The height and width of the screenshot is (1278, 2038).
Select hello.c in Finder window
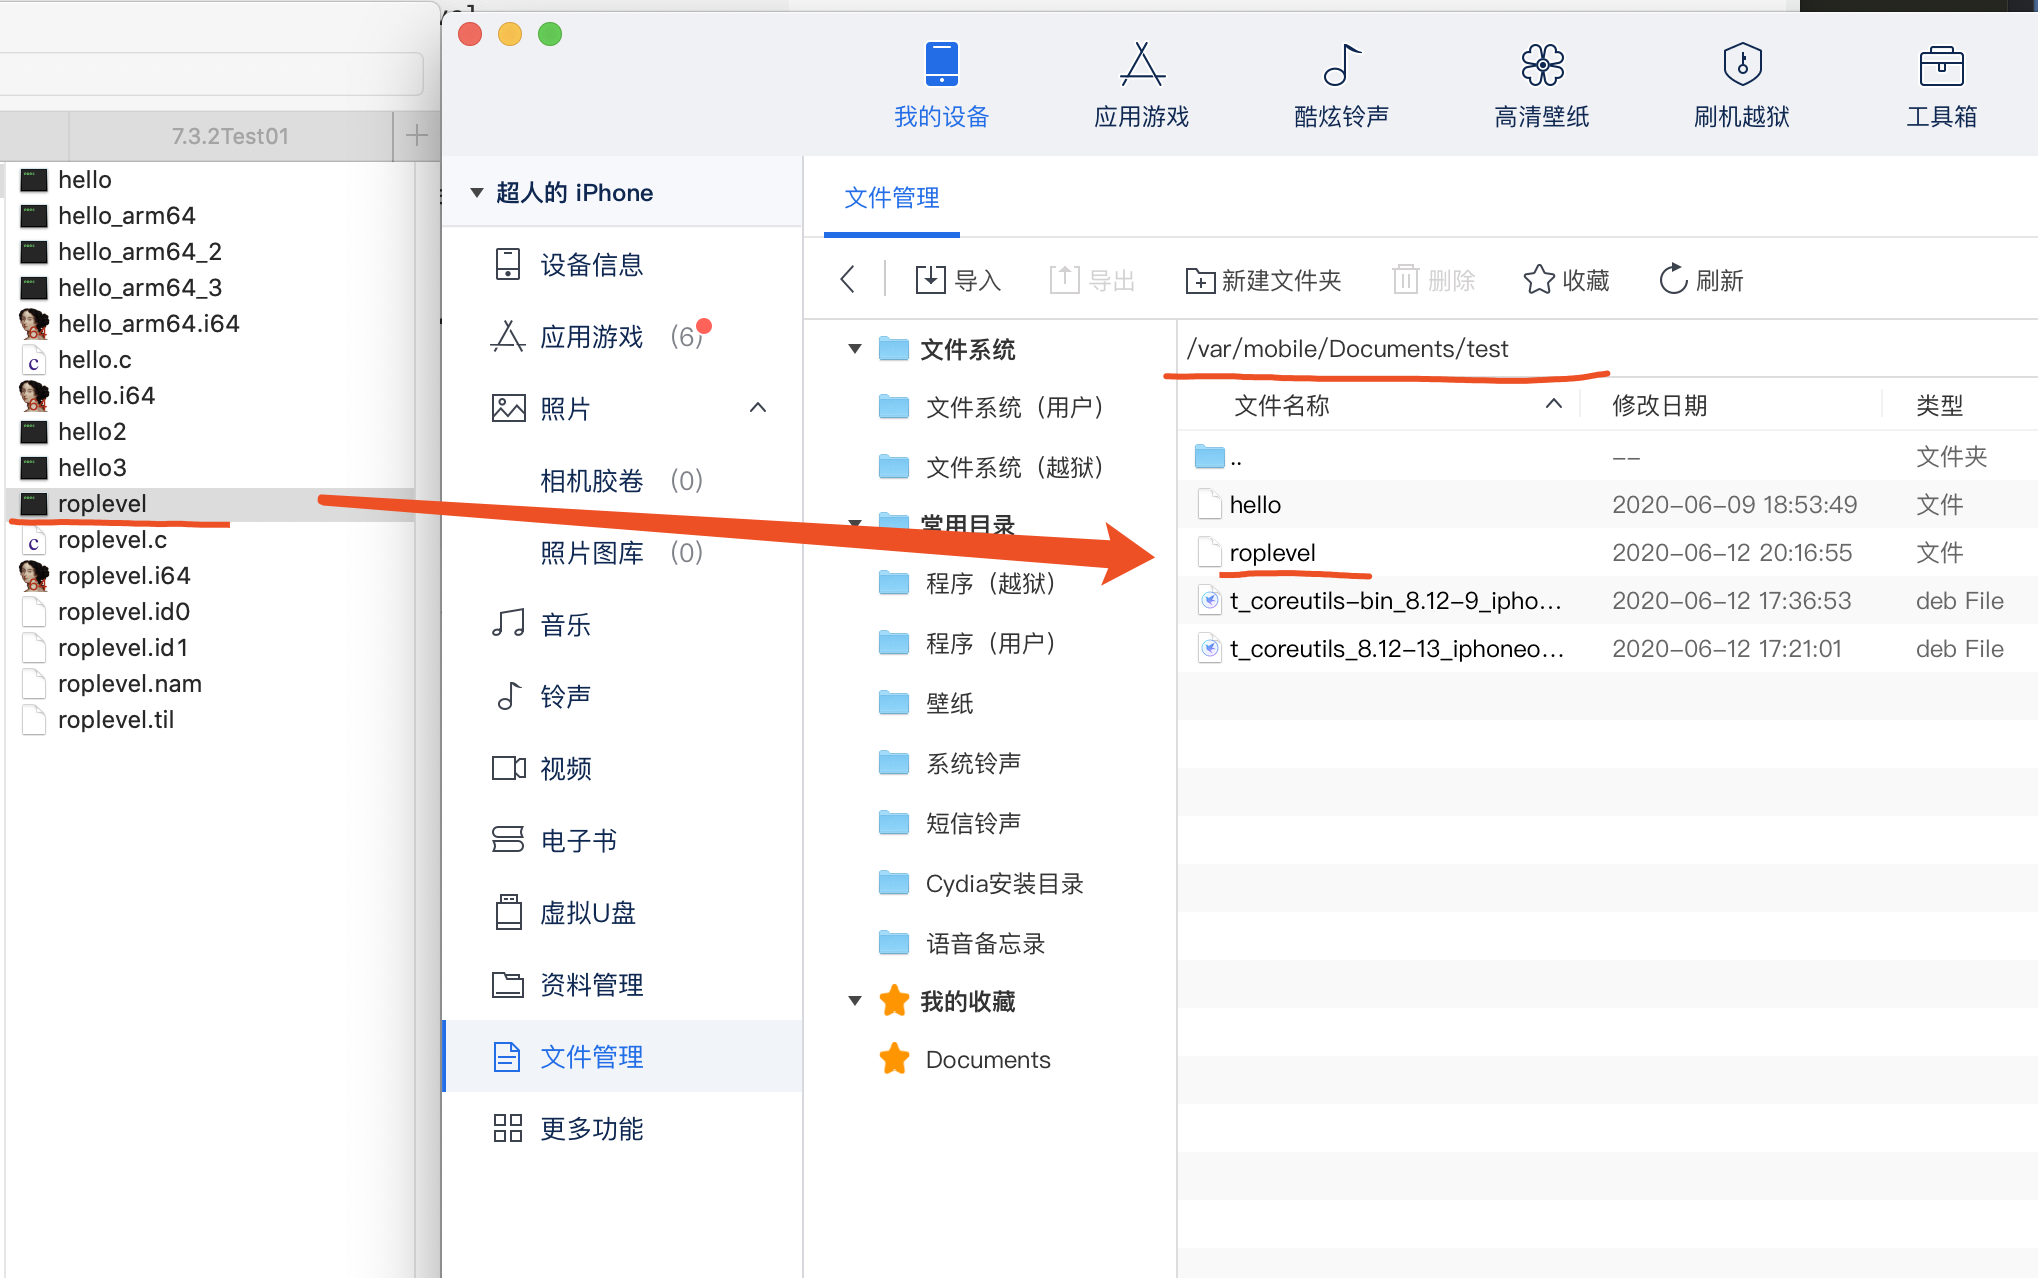(210, 359)
